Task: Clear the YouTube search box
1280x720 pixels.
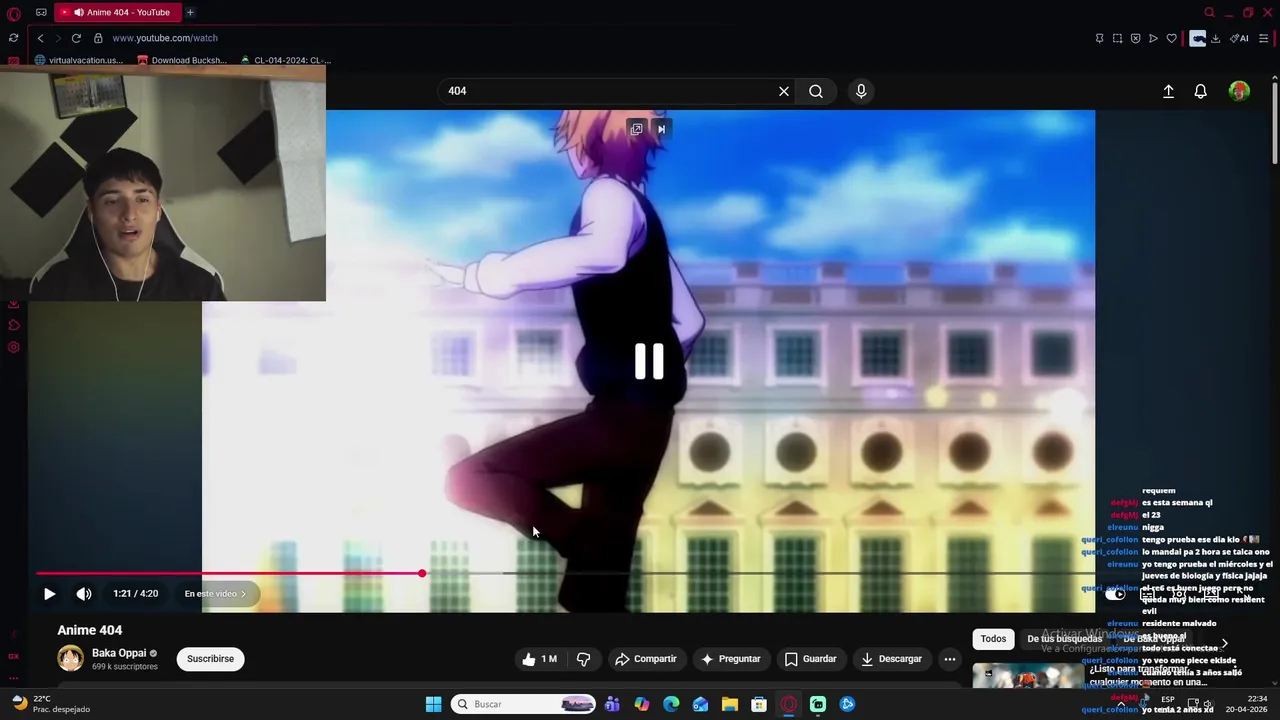Action: [x=784, y=91]
